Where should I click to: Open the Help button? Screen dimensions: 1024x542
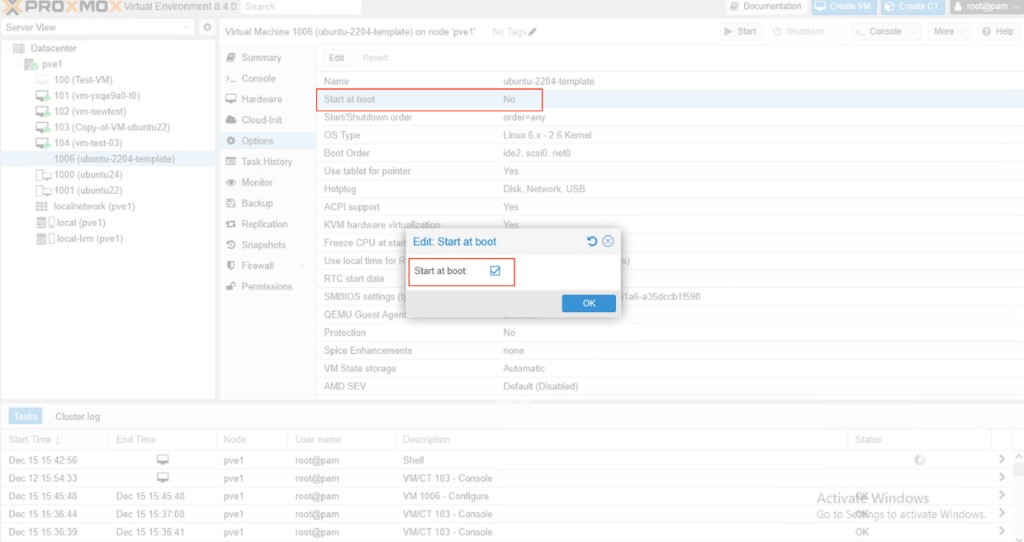[998, 31]
